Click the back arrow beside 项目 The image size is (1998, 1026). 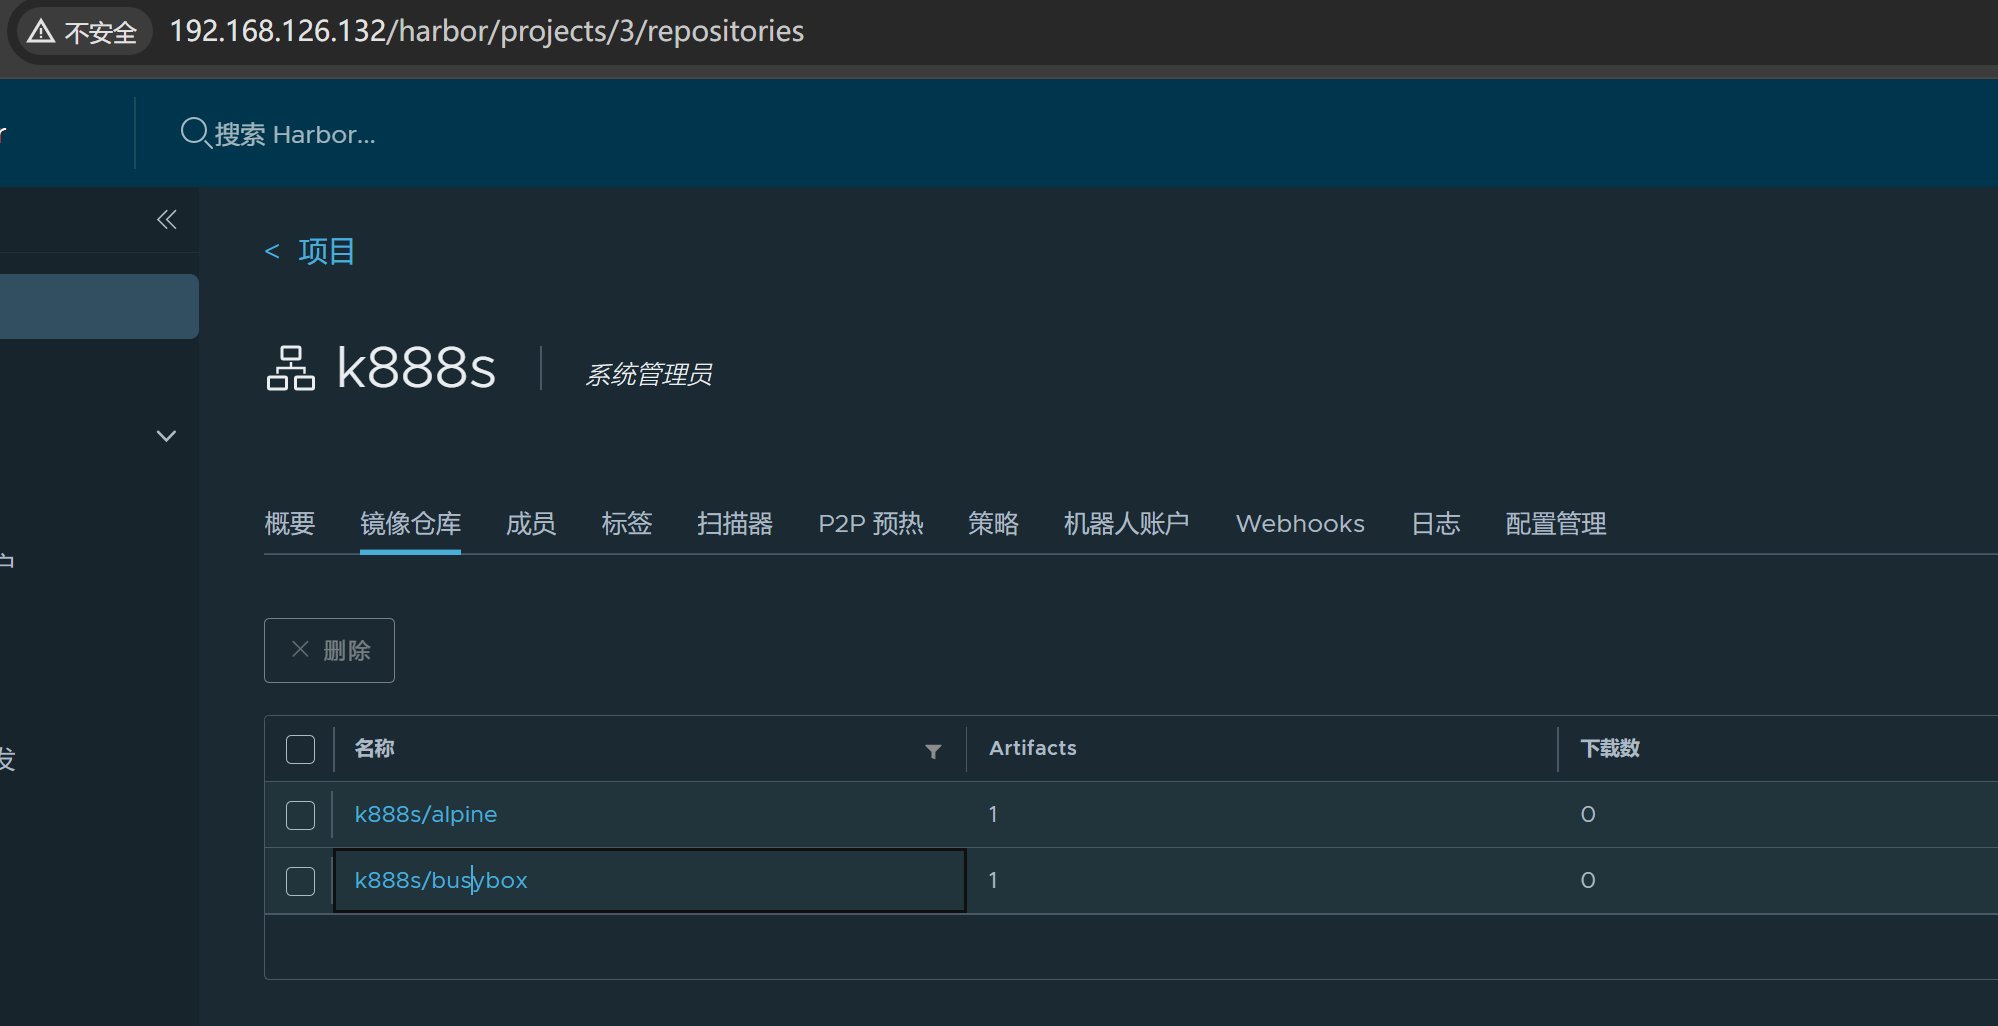coord(271,252)
